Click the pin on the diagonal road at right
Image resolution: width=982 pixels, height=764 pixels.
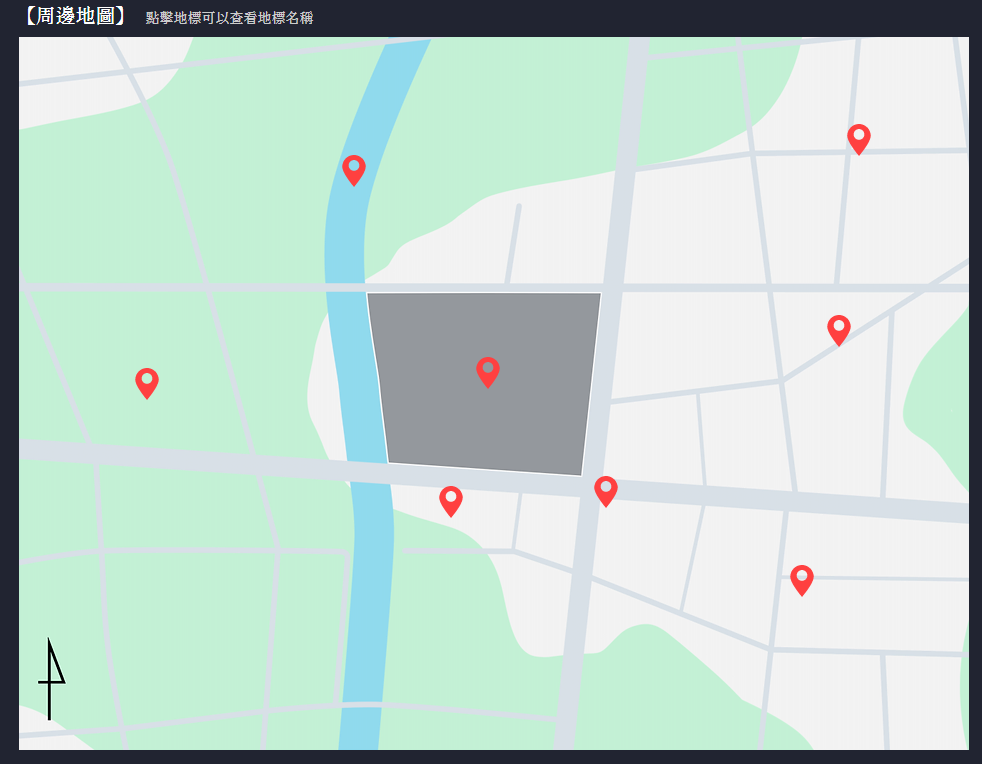coord(839,329)
